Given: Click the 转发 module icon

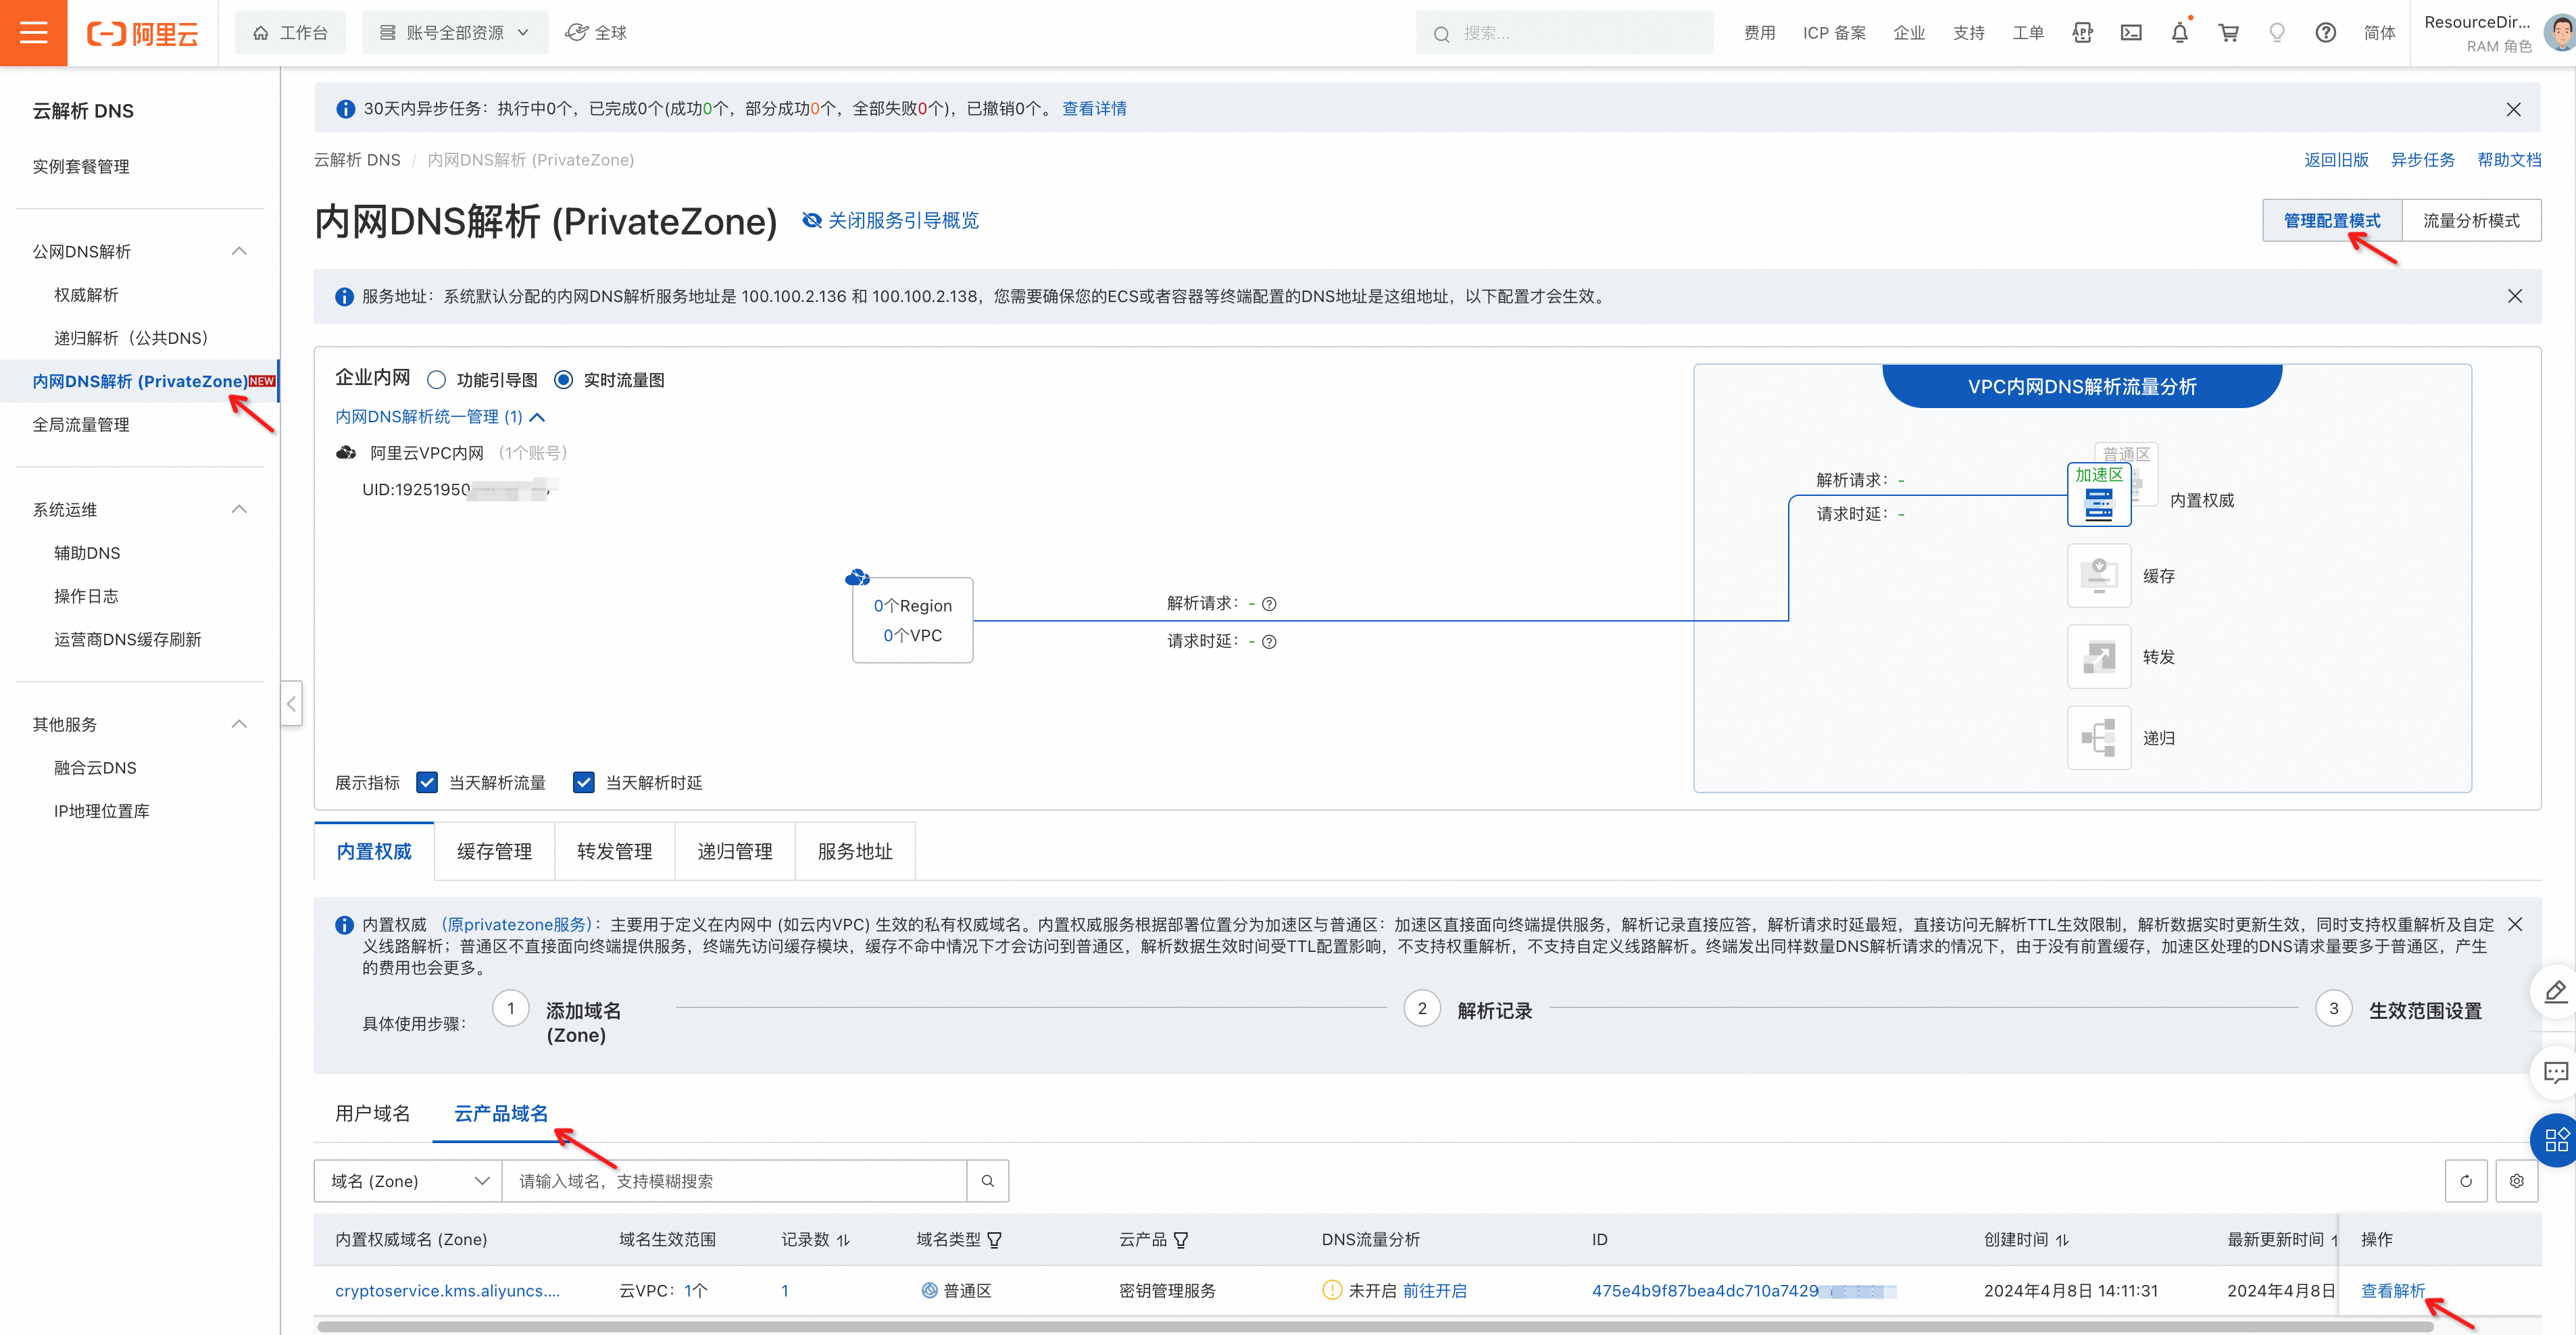Looking at the screenshot, I should tap(2099, 657).
